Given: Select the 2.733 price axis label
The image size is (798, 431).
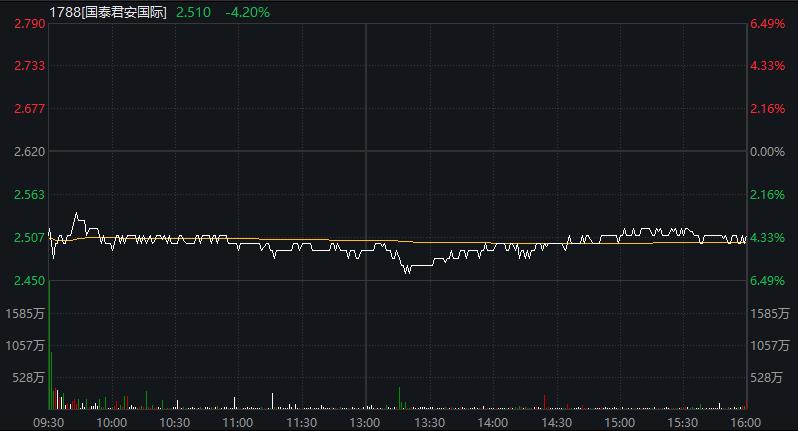Looking at the screenshot, I should [x=30, y=66].
